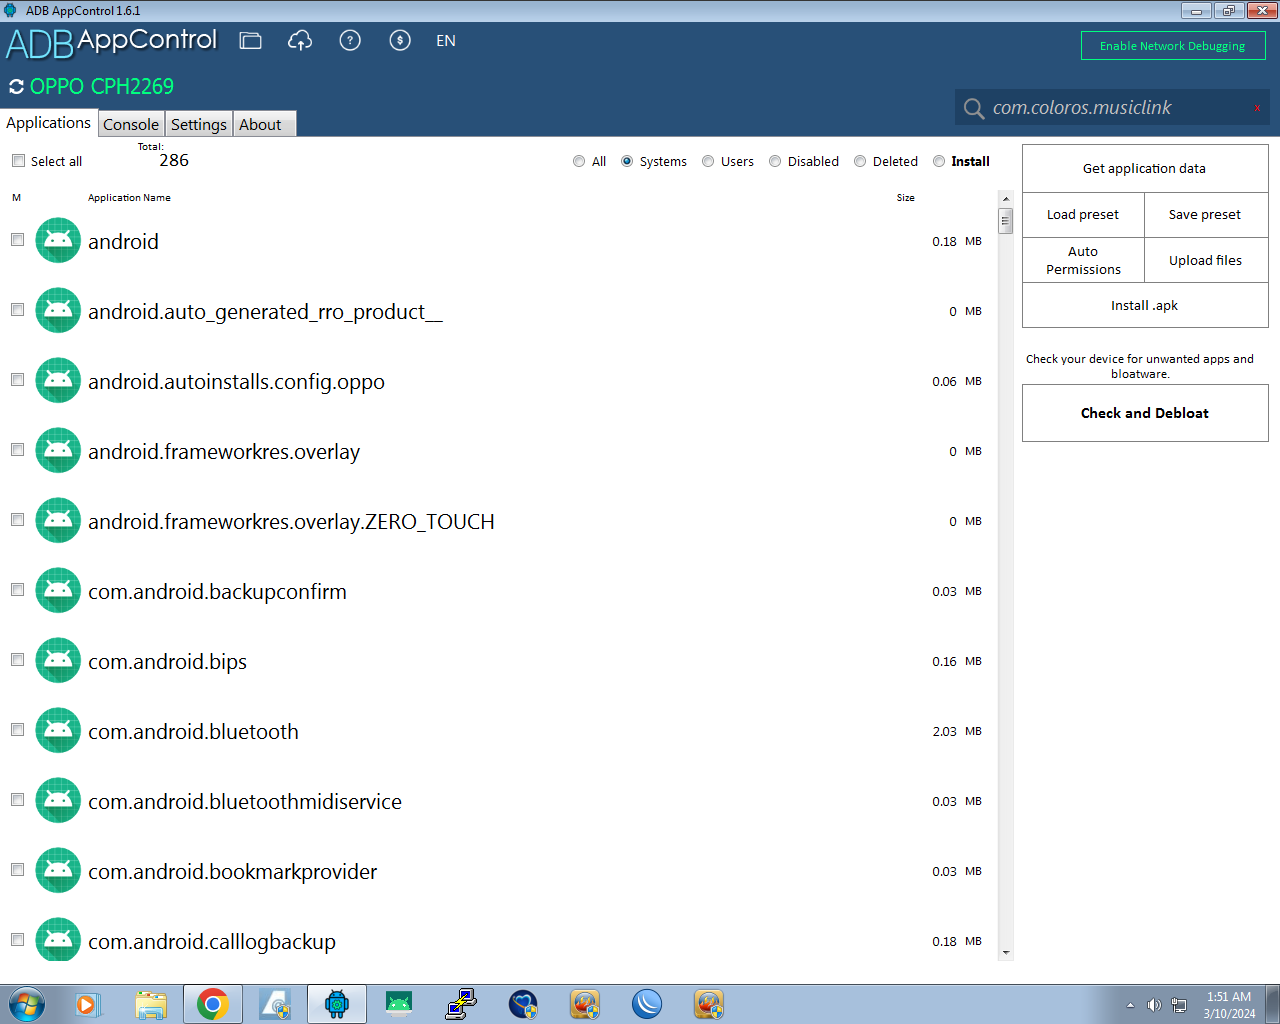
Task: Open Google Chrome from the taskbar
Action: coord(213,1004)
